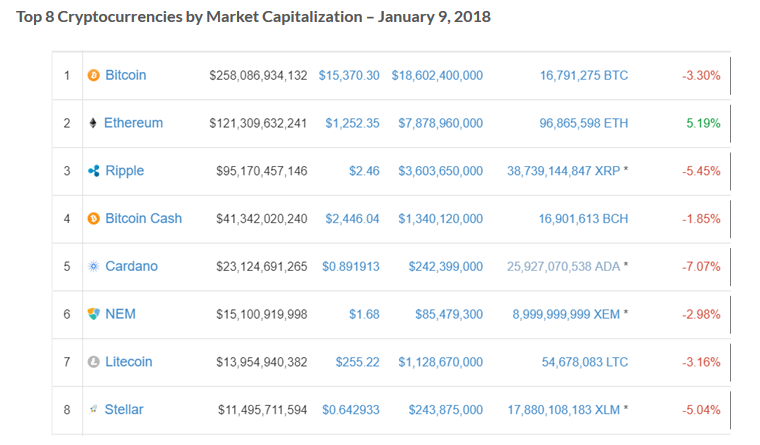Image resolution: width=760 pixels, height=445 pixels.
Task: Open the Ethereum name link
Action: pyautogui.click(x=133, y=123)
